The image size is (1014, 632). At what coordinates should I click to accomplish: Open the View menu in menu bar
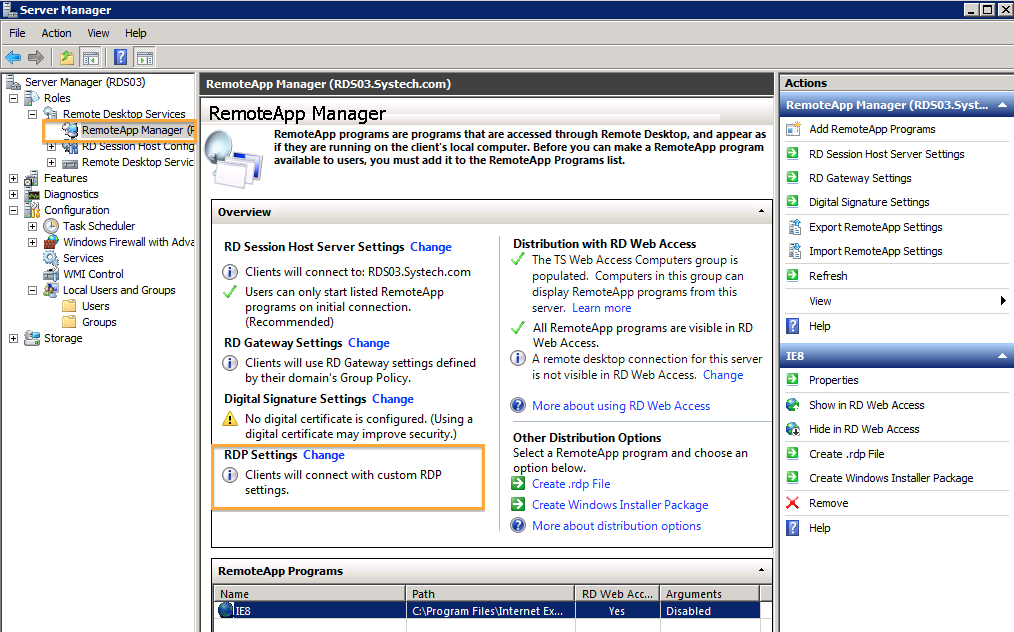pos(98,33)
